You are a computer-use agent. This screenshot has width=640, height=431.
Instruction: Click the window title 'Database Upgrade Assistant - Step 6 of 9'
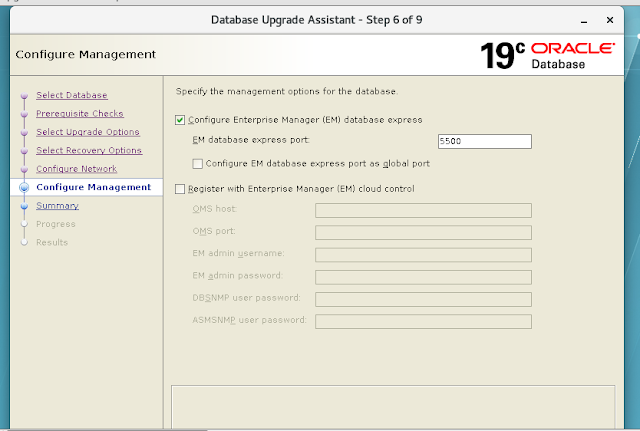pos(317,20)
